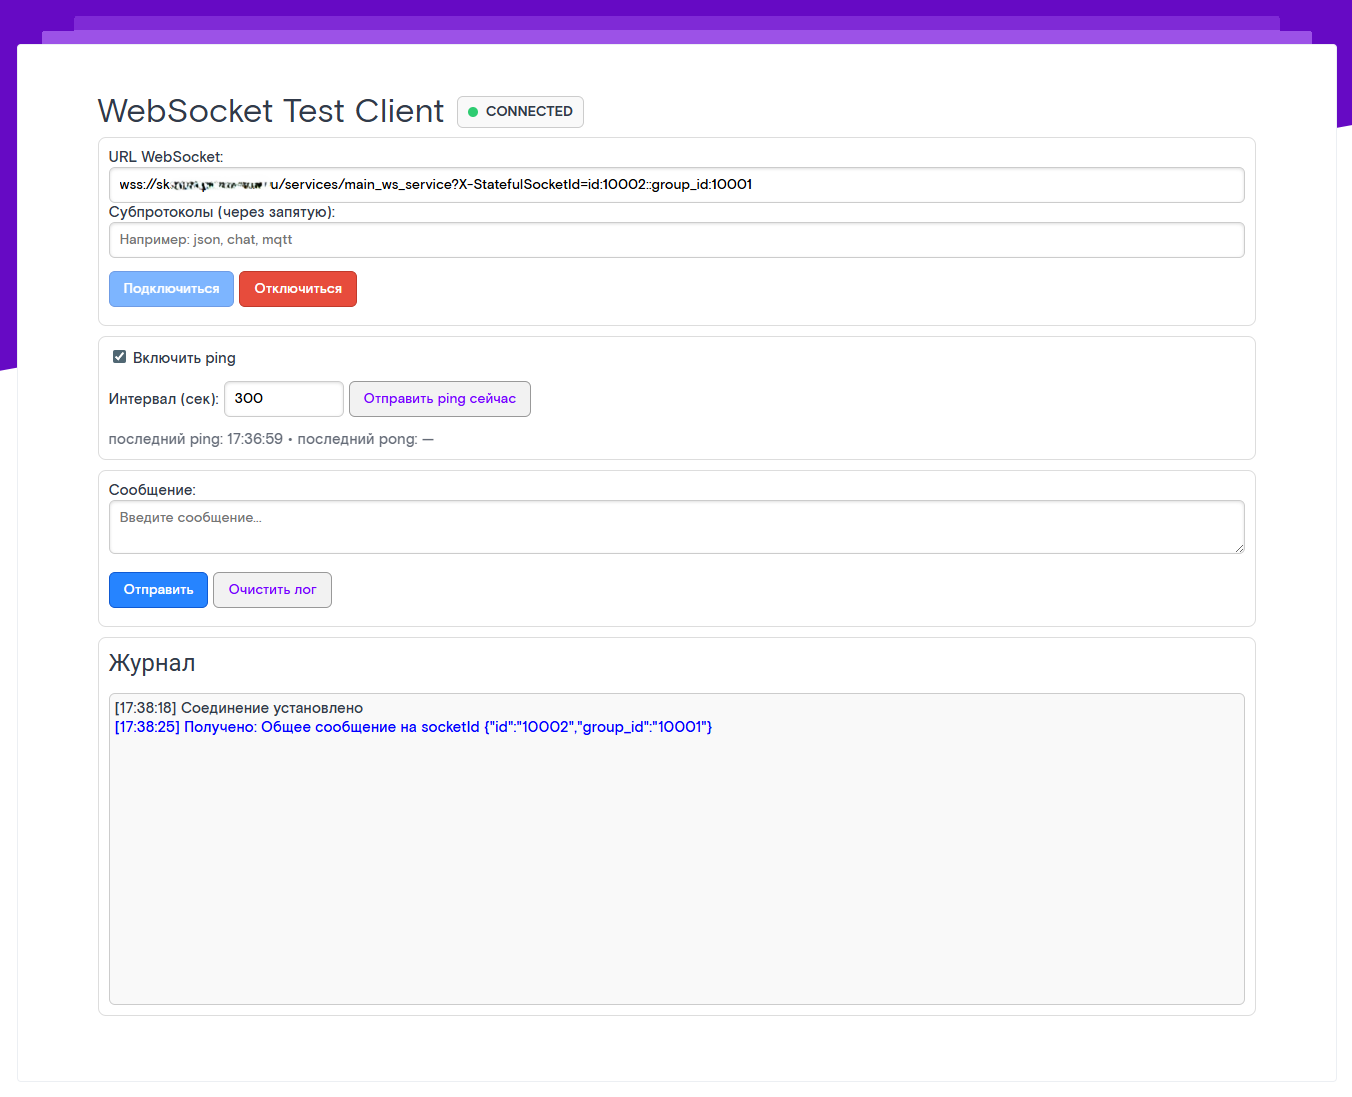Click the blue Получено log message
Image resolution: width=1352 pixels, height=1097 pixels.
tap(413, 727)
